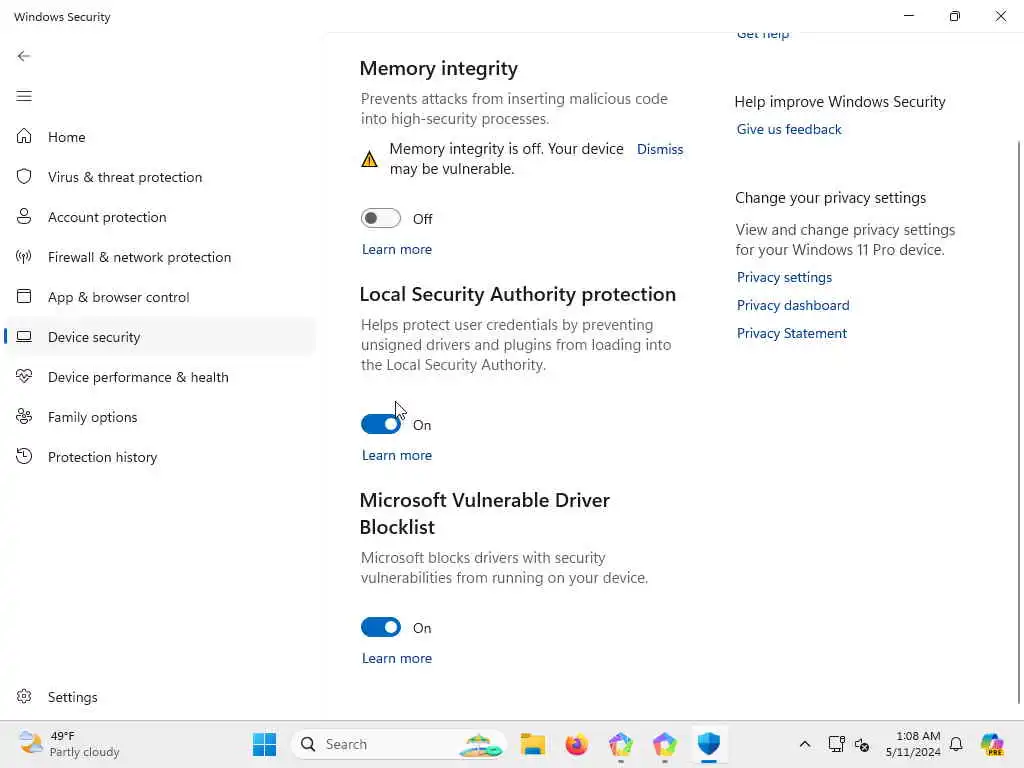1024x768 pixels.
Task: Select App & browser control
Action: coord(160,297)
